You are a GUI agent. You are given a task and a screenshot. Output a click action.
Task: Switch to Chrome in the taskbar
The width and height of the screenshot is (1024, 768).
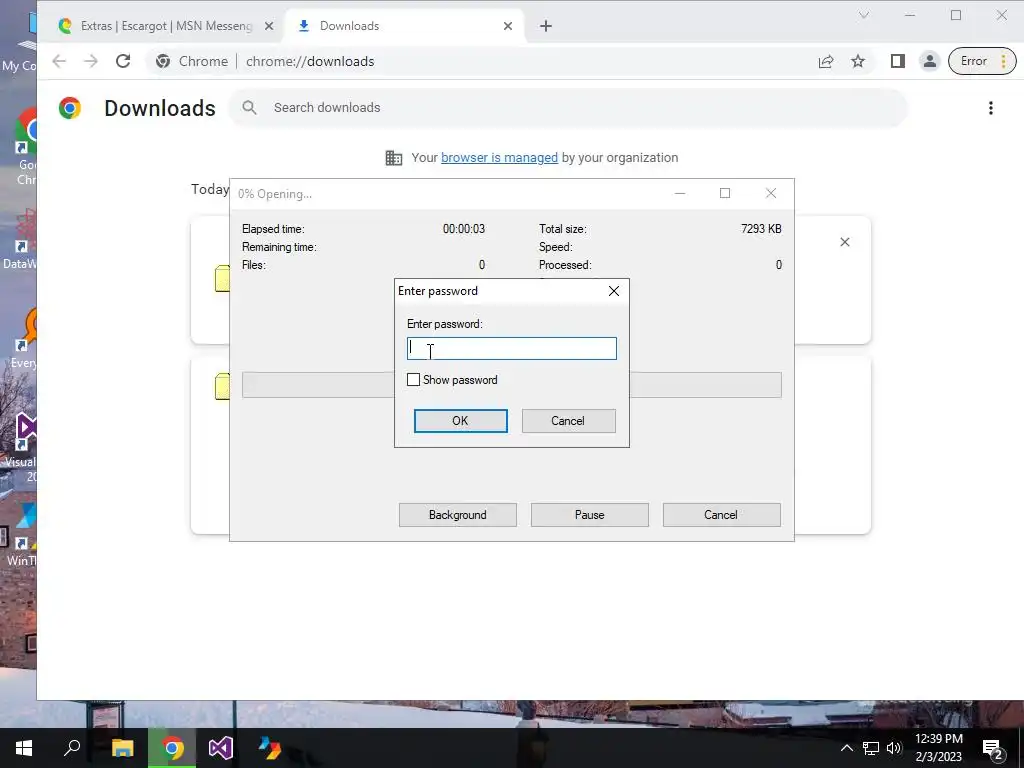coord(172,748)
